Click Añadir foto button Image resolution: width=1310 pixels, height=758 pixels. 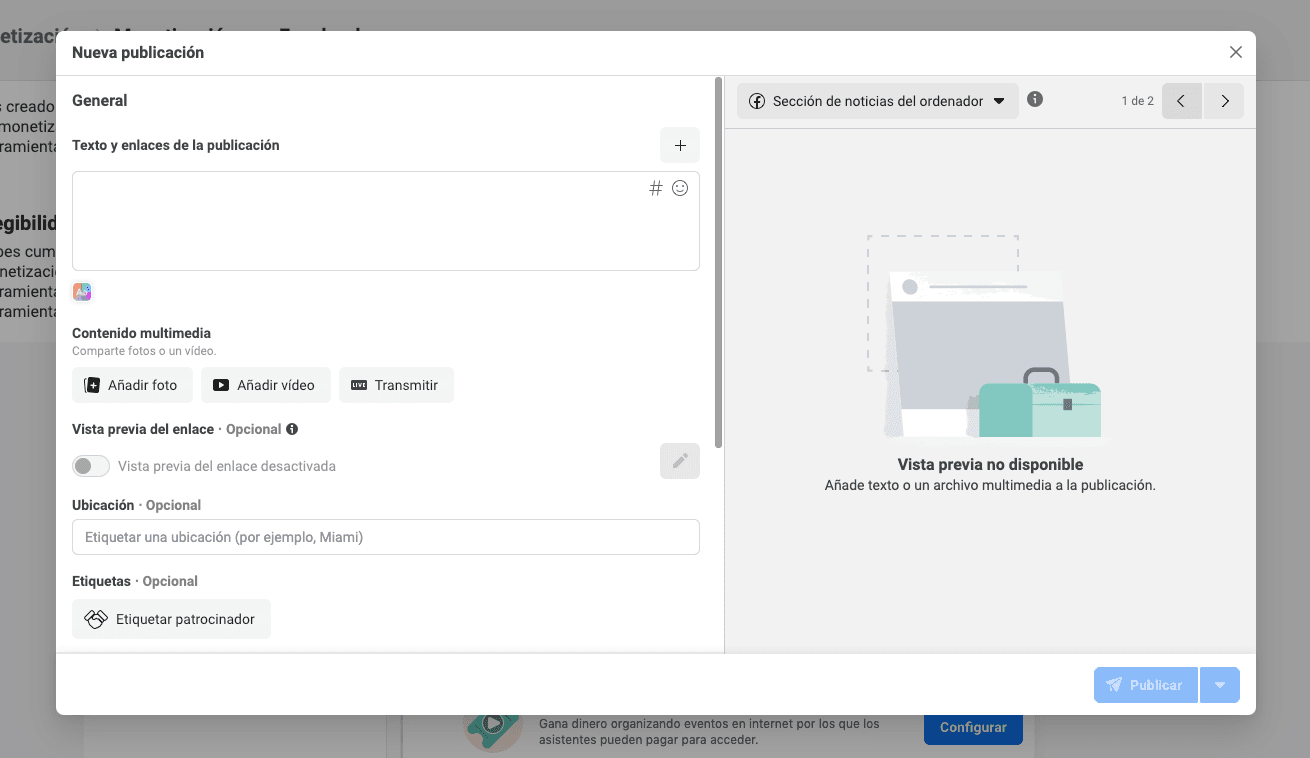132,385
